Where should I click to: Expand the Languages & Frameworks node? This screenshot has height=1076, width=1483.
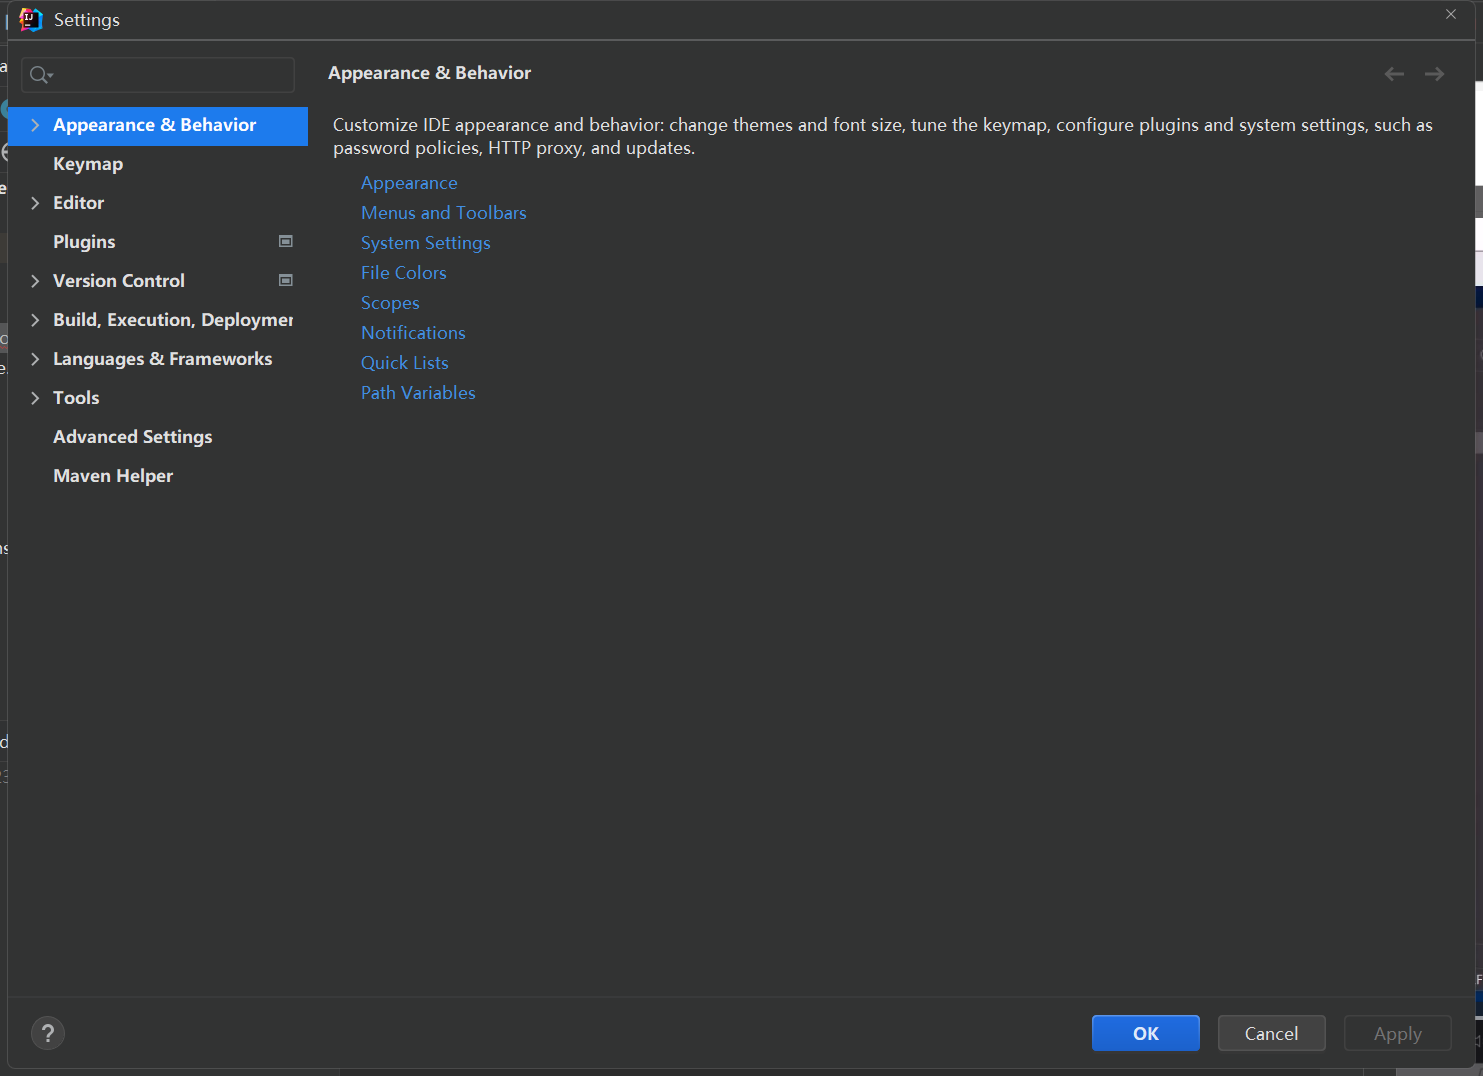[35, 359]
